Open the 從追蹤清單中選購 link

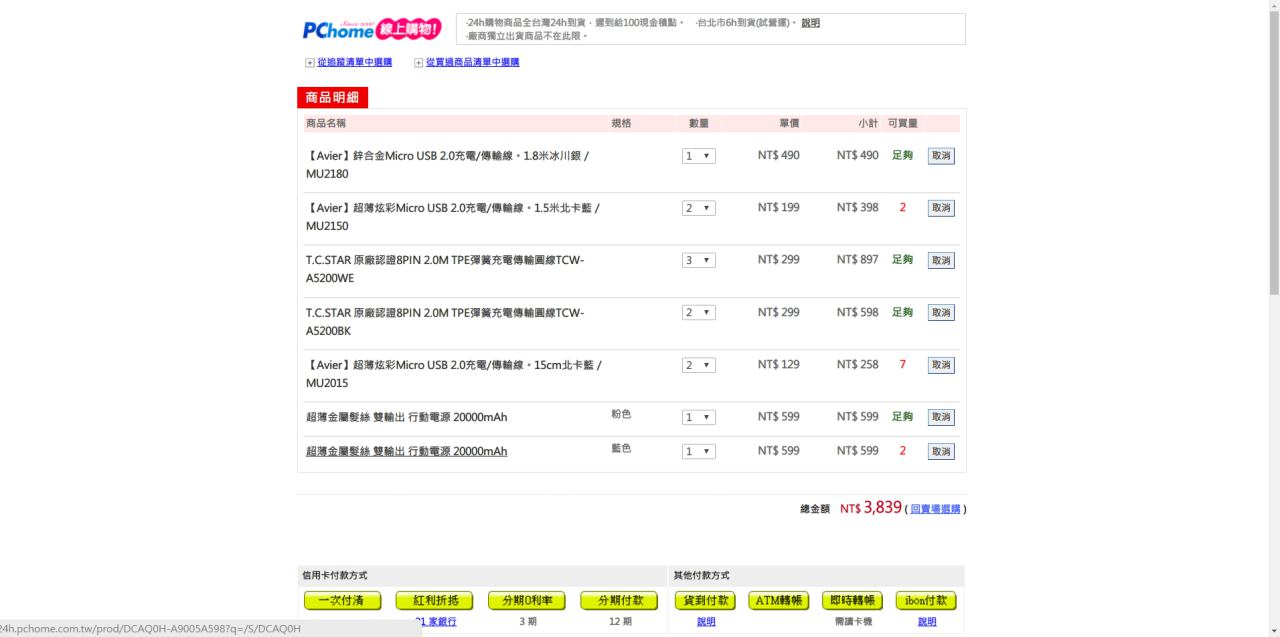tap(355, 62)
